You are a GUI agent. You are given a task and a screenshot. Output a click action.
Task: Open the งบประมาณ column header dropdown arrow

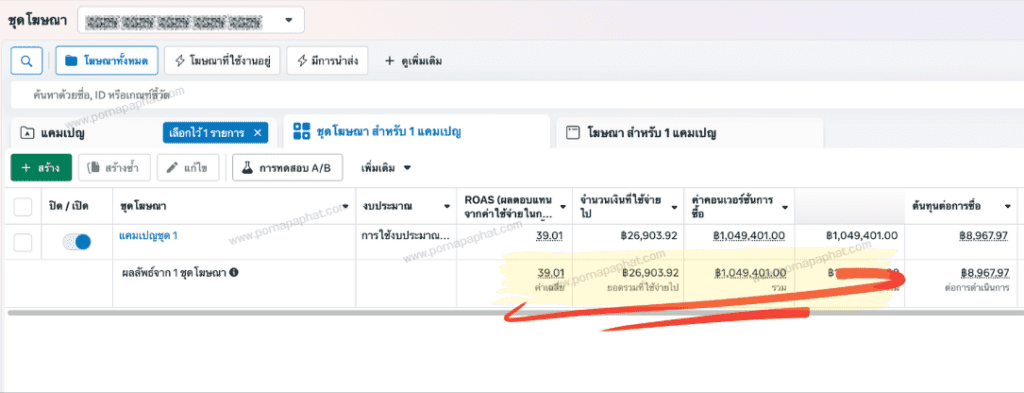[x=447, y=206]
